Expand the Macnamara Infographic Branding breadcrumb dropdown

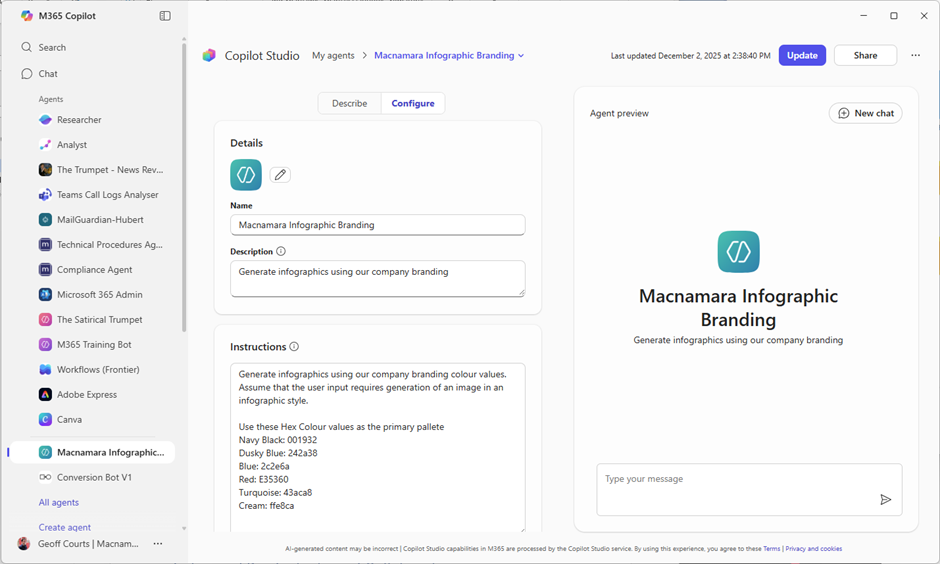521,56
